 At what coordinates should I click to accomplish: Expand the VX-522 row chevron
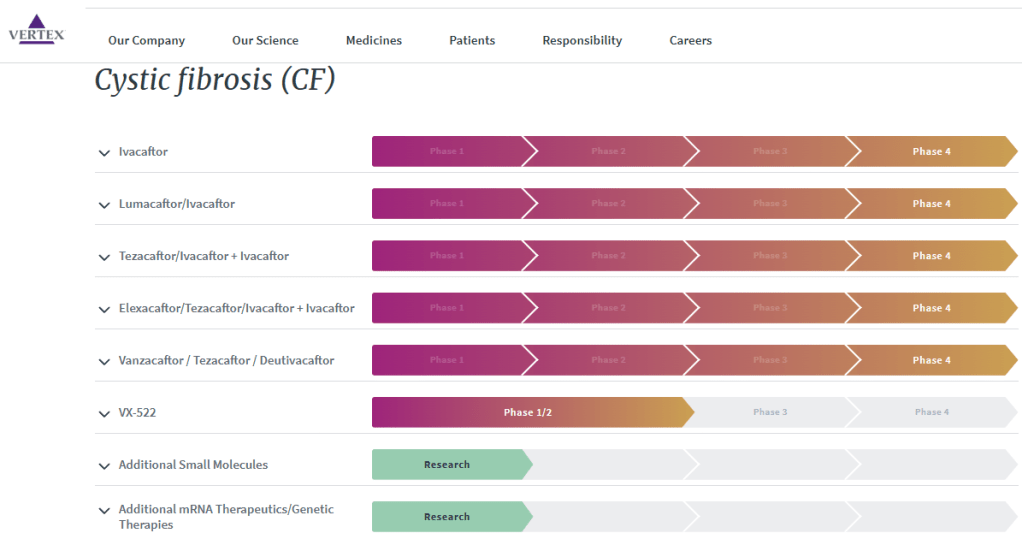[104, 413]
